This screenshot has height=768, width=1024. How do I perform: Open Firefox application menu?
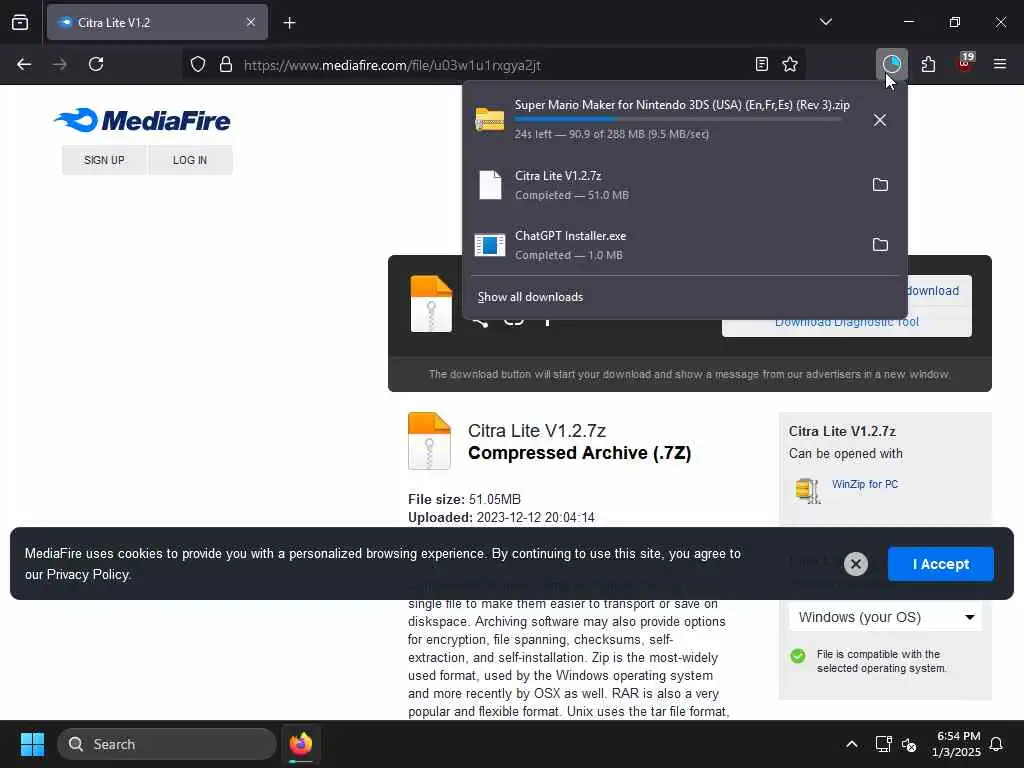(1000, 64)
